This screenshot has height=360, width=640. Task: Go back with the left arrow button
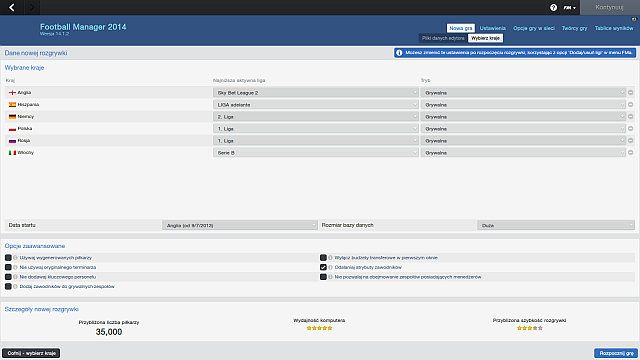click(11, 7)
